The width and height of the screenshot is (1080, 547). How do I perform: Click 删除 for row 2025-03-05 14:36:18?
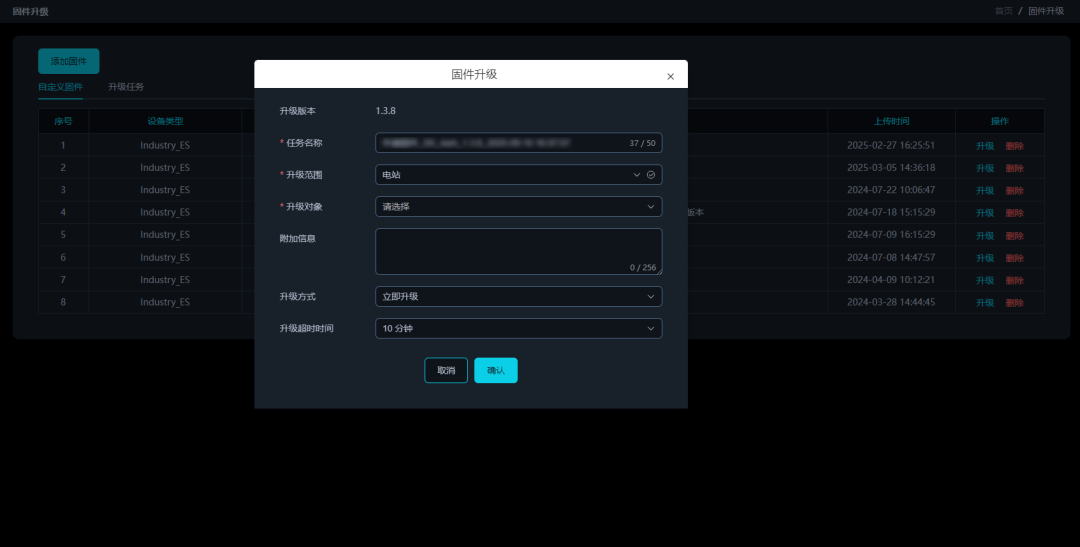(1015, 168)
